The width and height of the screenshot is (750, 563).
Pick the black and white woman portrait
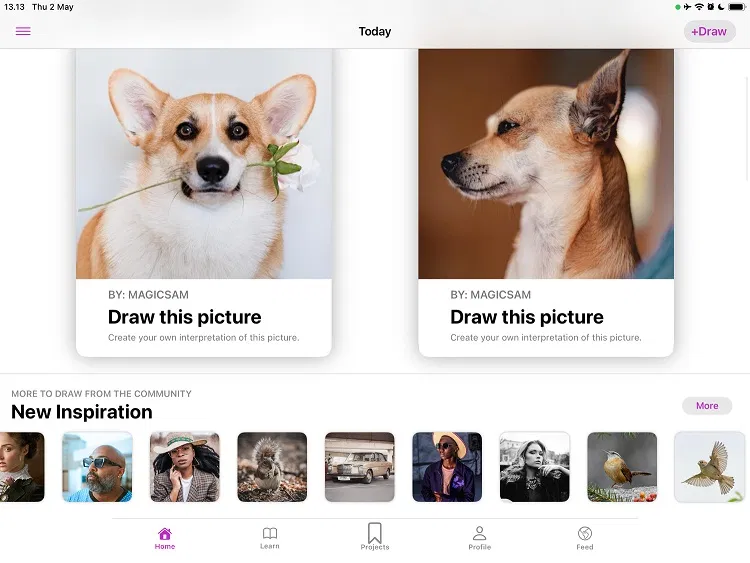pyautogui.click(x=535, y=467)
